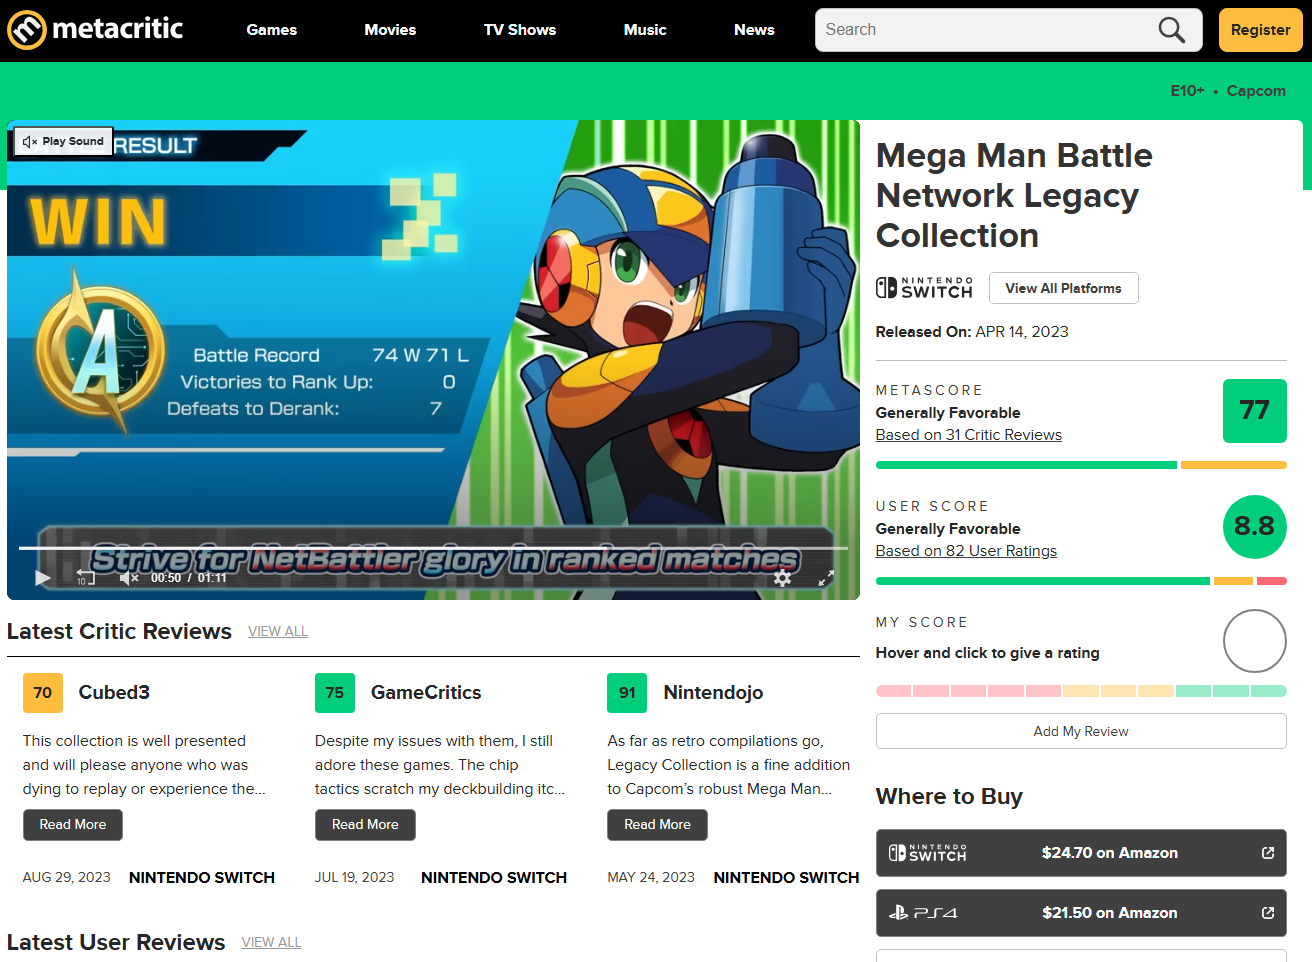Open Nintendojo publication name
1312x962 pixels.
pyautogui.click(x=713, y=693)
